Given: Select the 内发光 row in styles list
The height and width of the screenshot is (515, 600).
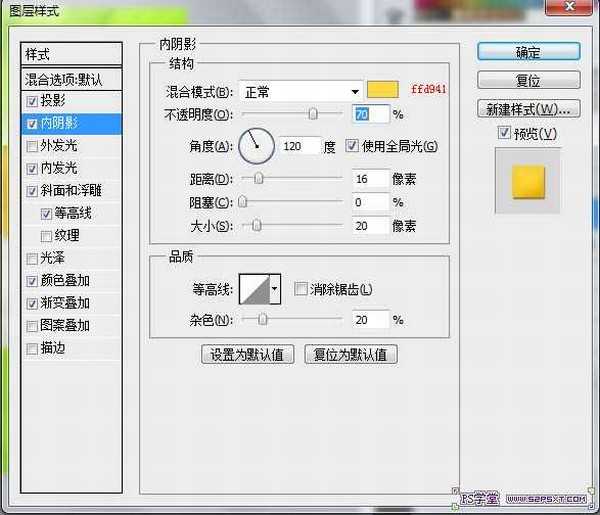Looking at the screenshot, I should 72,169.
